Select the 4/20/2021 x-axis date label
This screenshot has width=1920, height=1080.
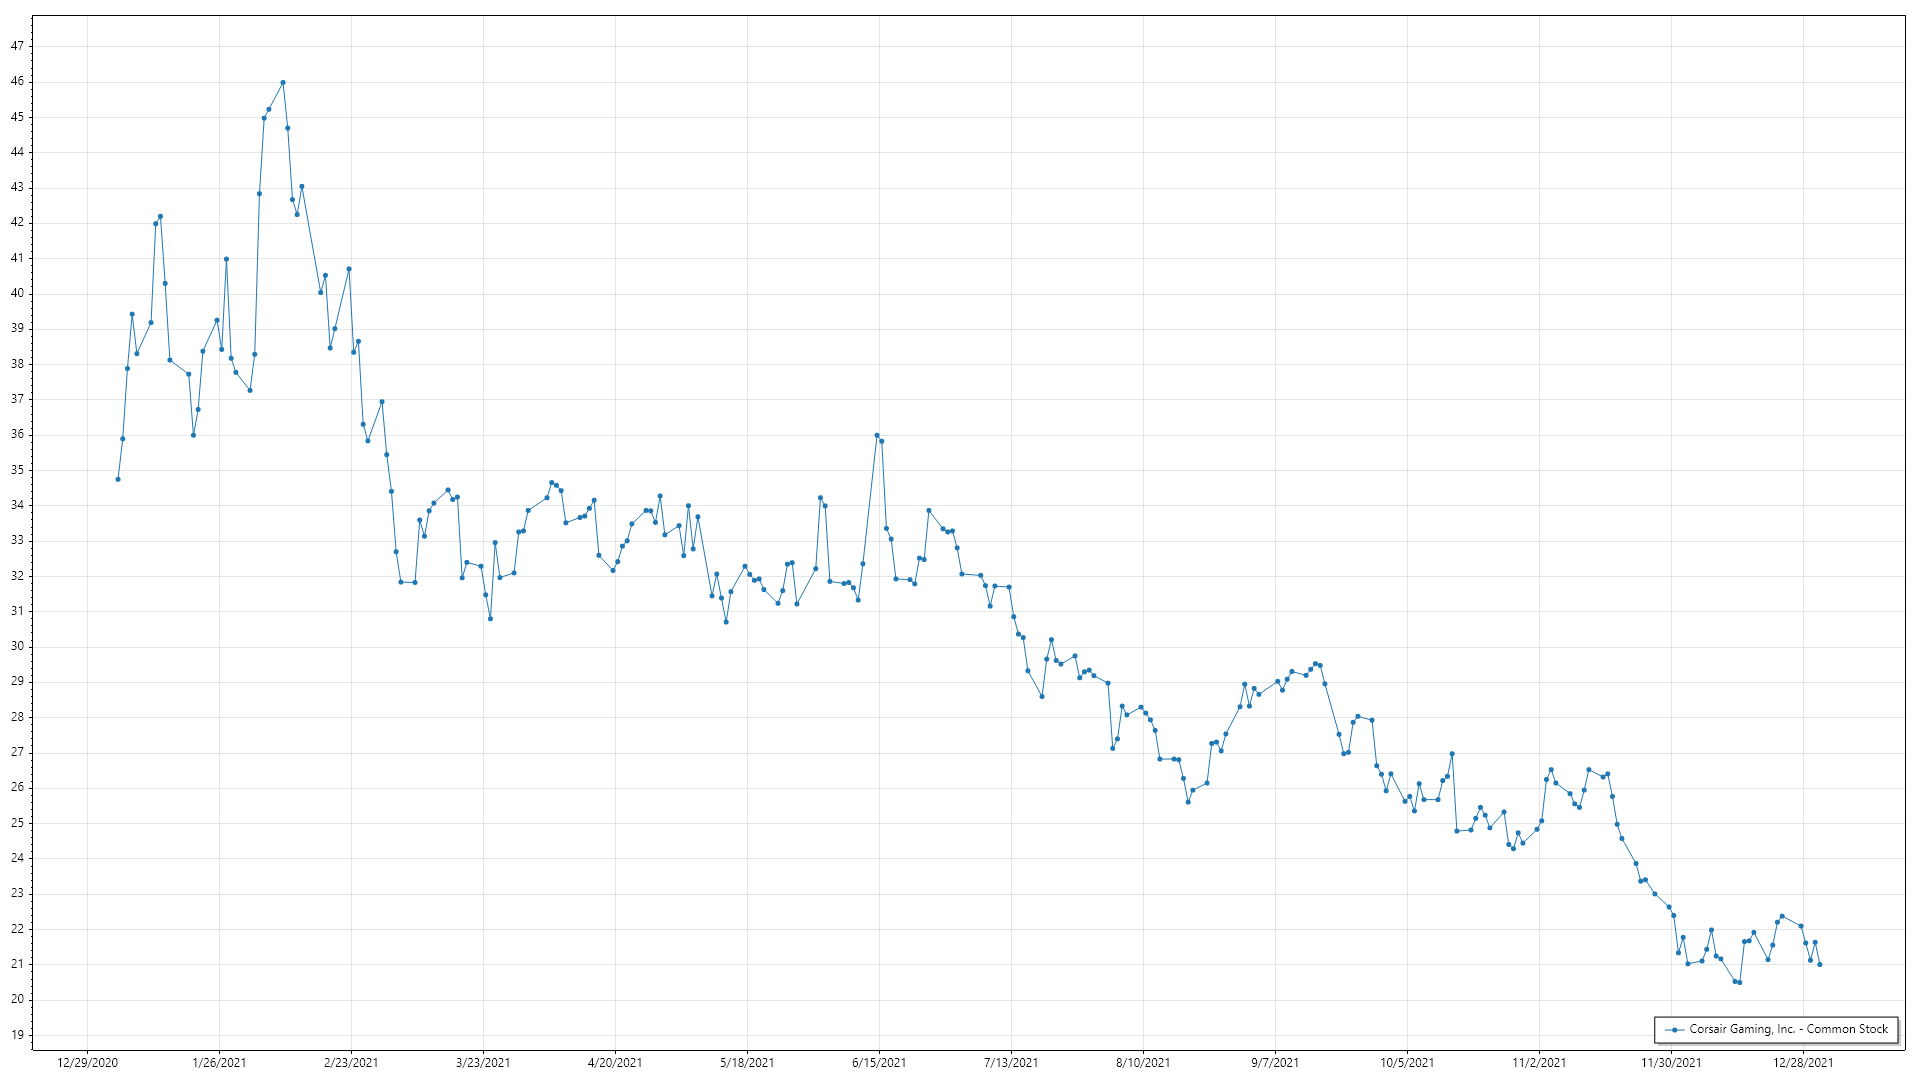tap(615, 1063)
